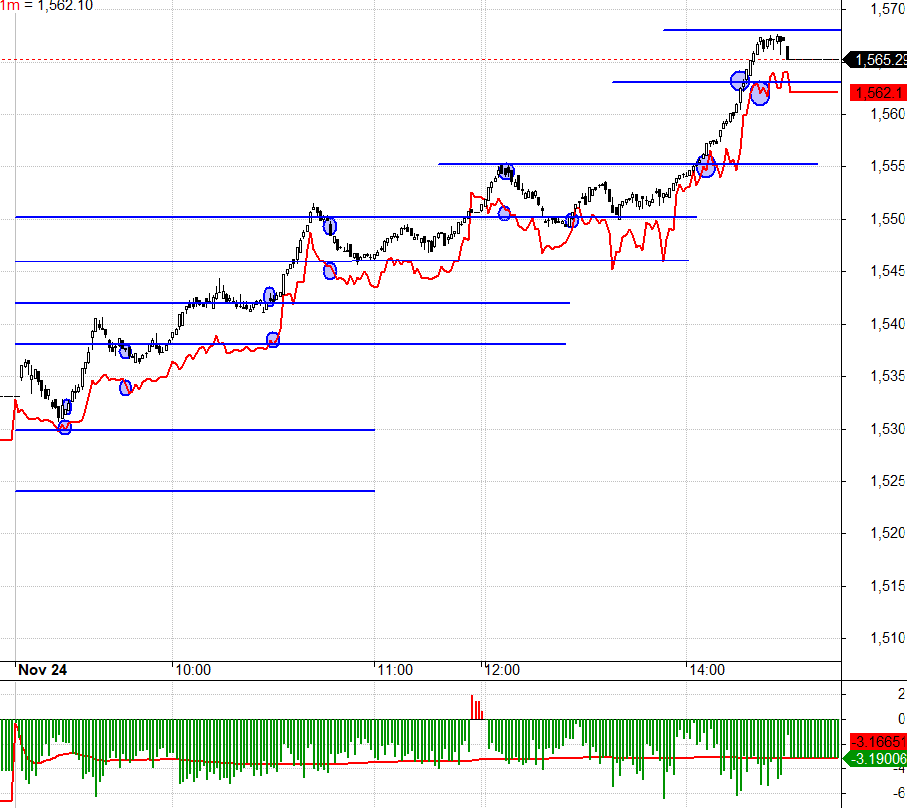The width and height of the screenshot is (907, 808).
Task: Click the 1,525 price axis label
Action: (x=888, y=481)
